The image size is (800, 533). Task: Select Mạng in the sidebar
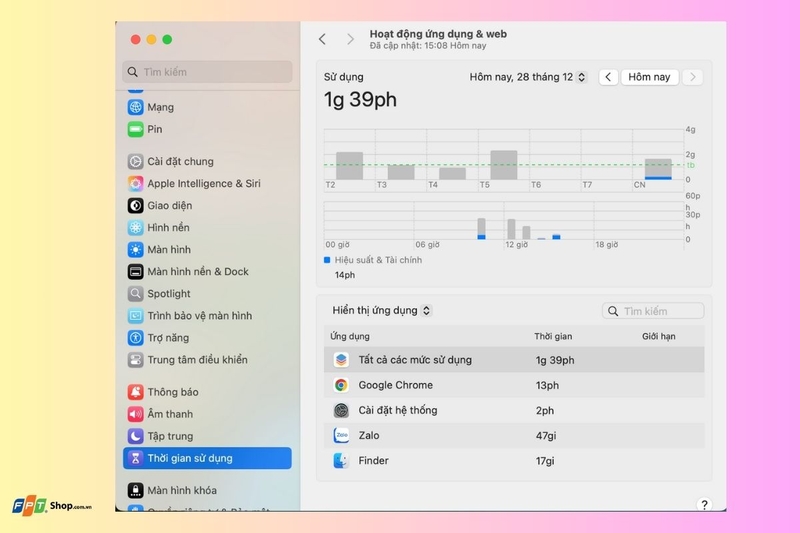(x=160, y=107)
